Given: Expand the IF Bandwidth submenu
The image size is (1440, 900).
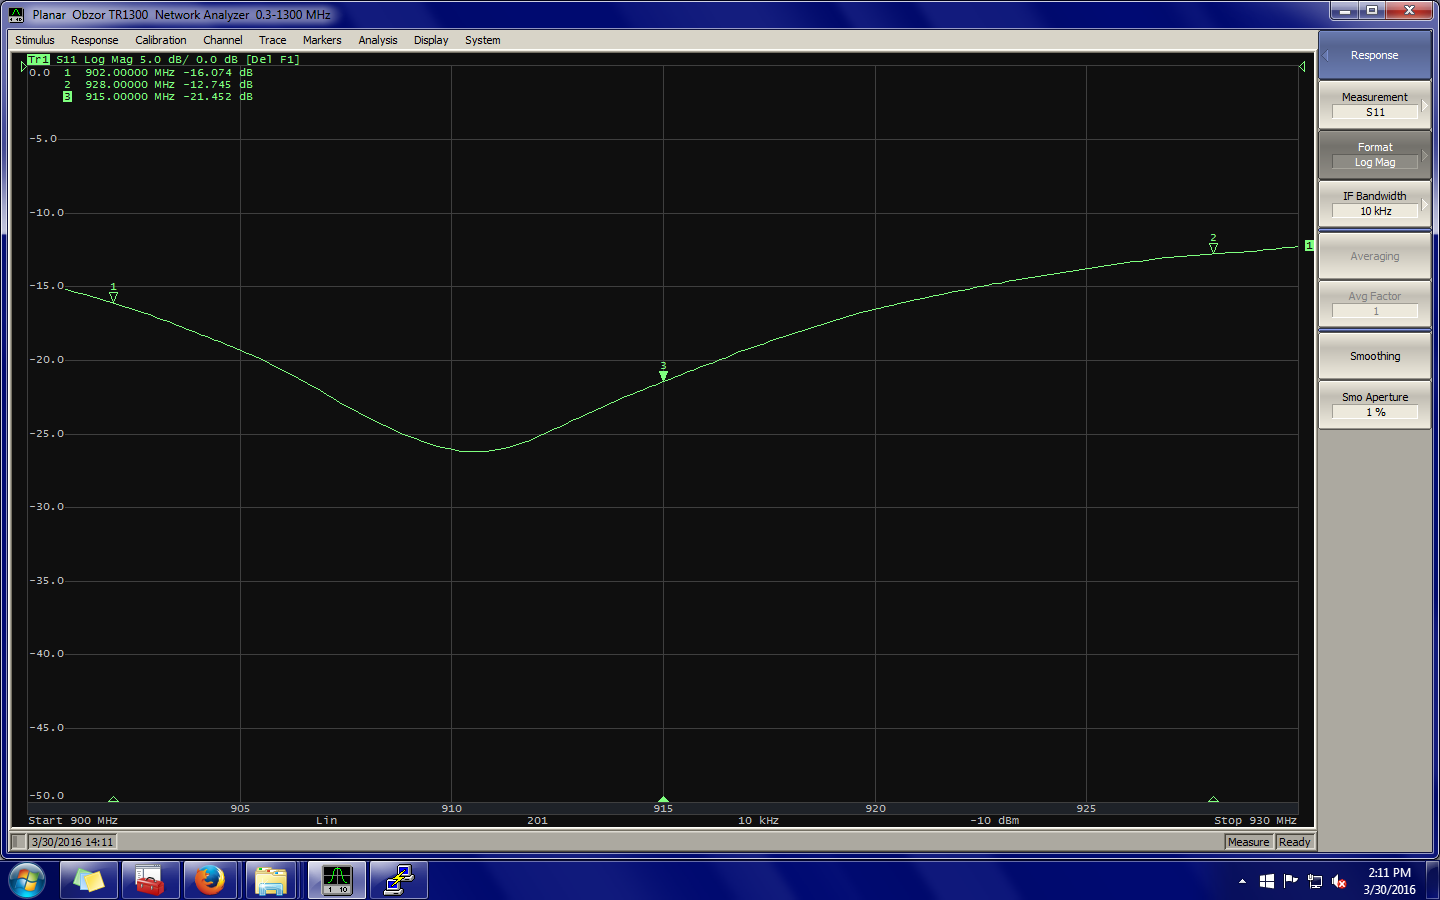Looking at the screenshot, I should 1374,204.
